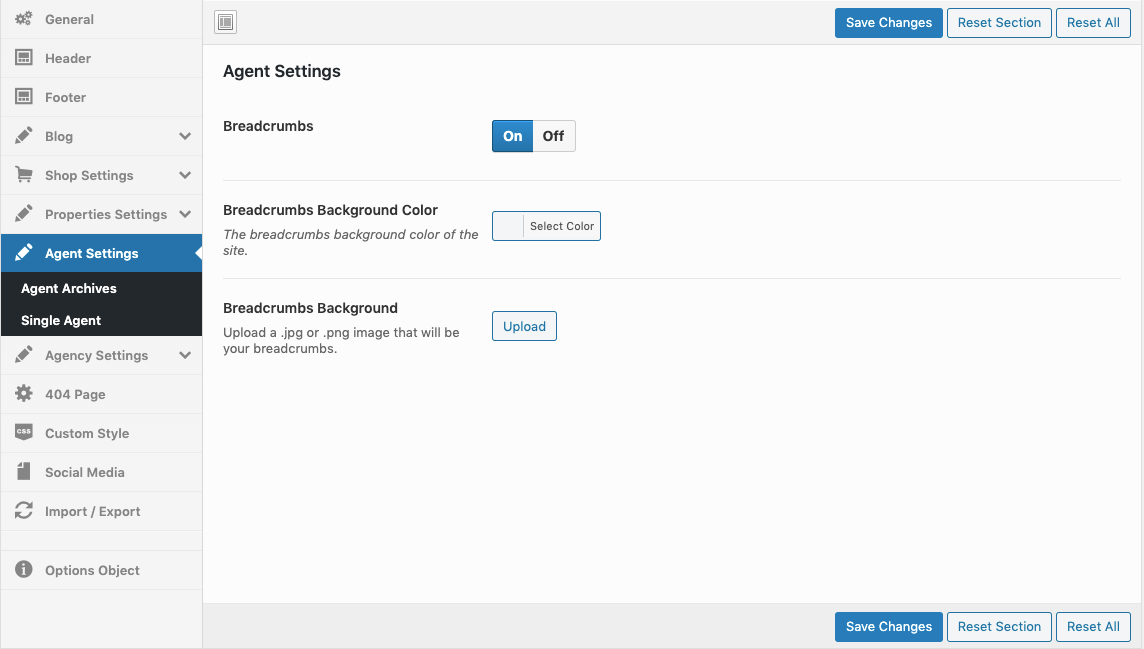This screenshot has width=1144, height=649.
Task: Click Upload for Breadcrumbs Background image
Action: coord(524,326)
